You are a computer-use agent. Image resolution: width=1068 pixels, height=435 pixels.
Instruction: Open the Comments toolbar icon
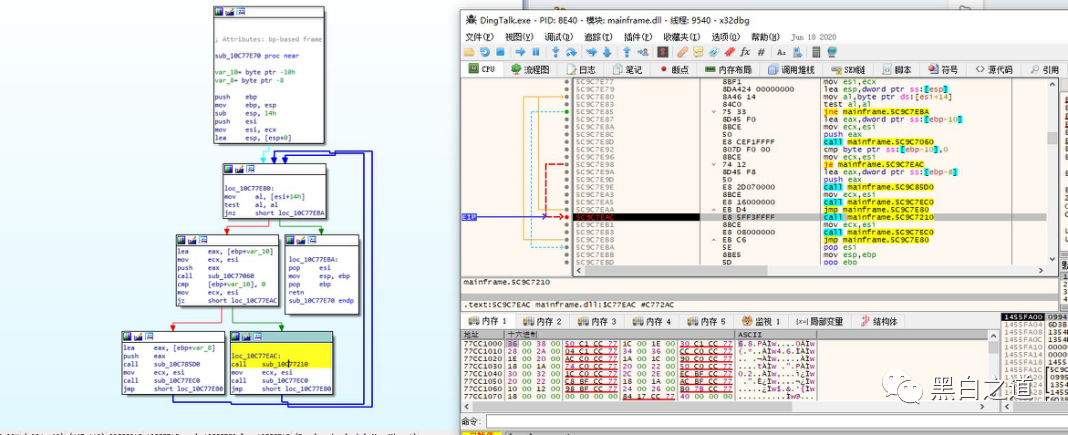698,52
